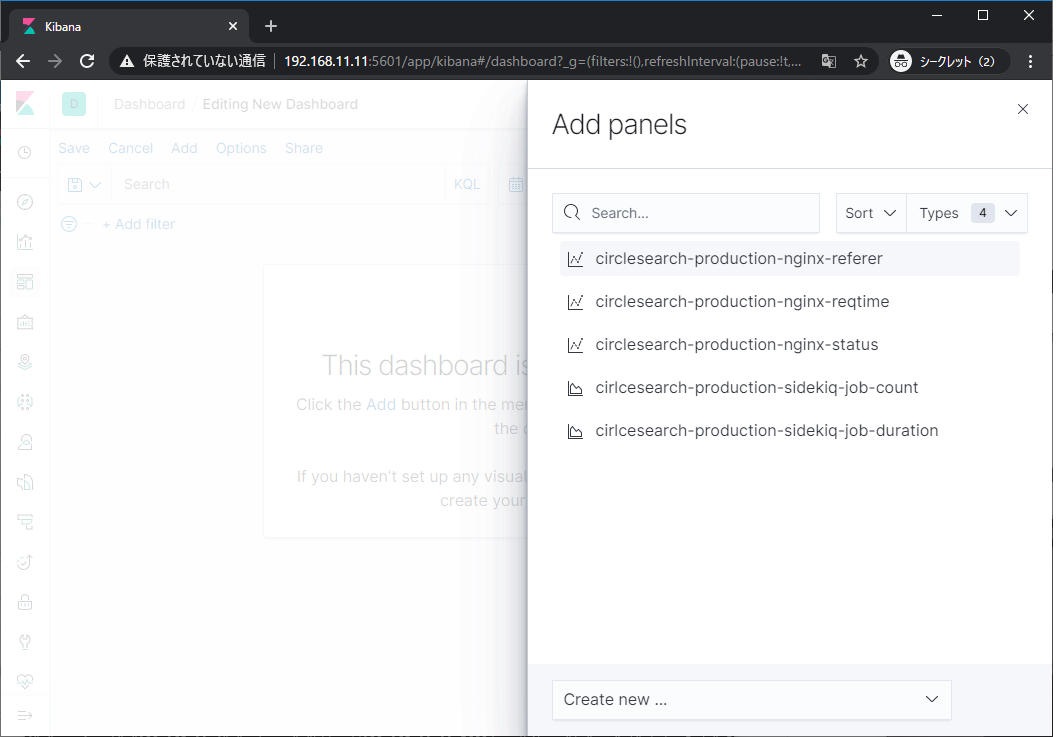Select cirlcesearch-production-sidekiq-job-duration visualization
Image resolution: width=1058 pixels, height=737 pixels.
click(766, 431)
